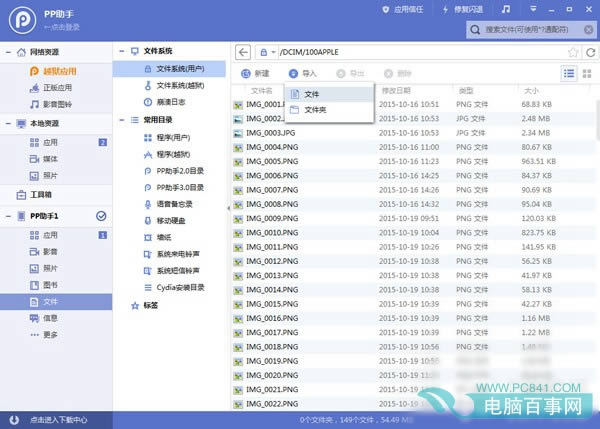
Task: Click the 导出 toolbar button
Action: [350, 73]
